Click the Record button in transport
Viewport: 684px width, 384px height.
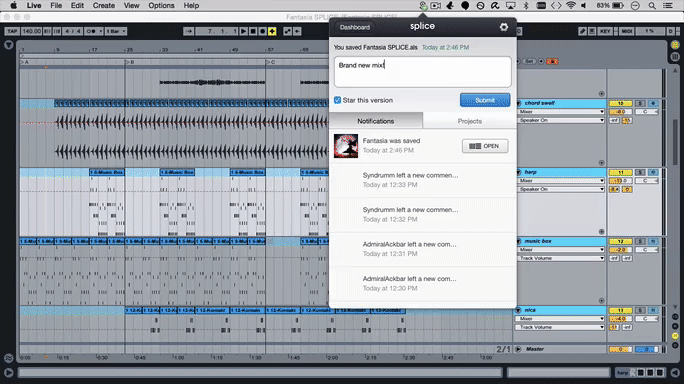(263, 31)
